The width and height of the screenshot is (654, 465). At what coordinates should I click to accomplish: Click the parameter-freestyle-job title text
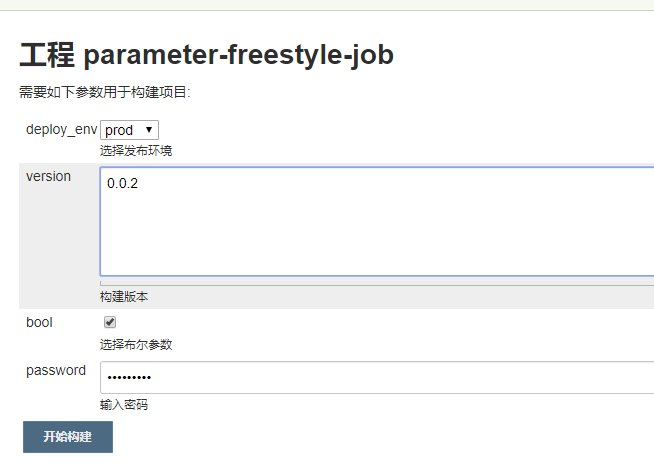point(238,55)
